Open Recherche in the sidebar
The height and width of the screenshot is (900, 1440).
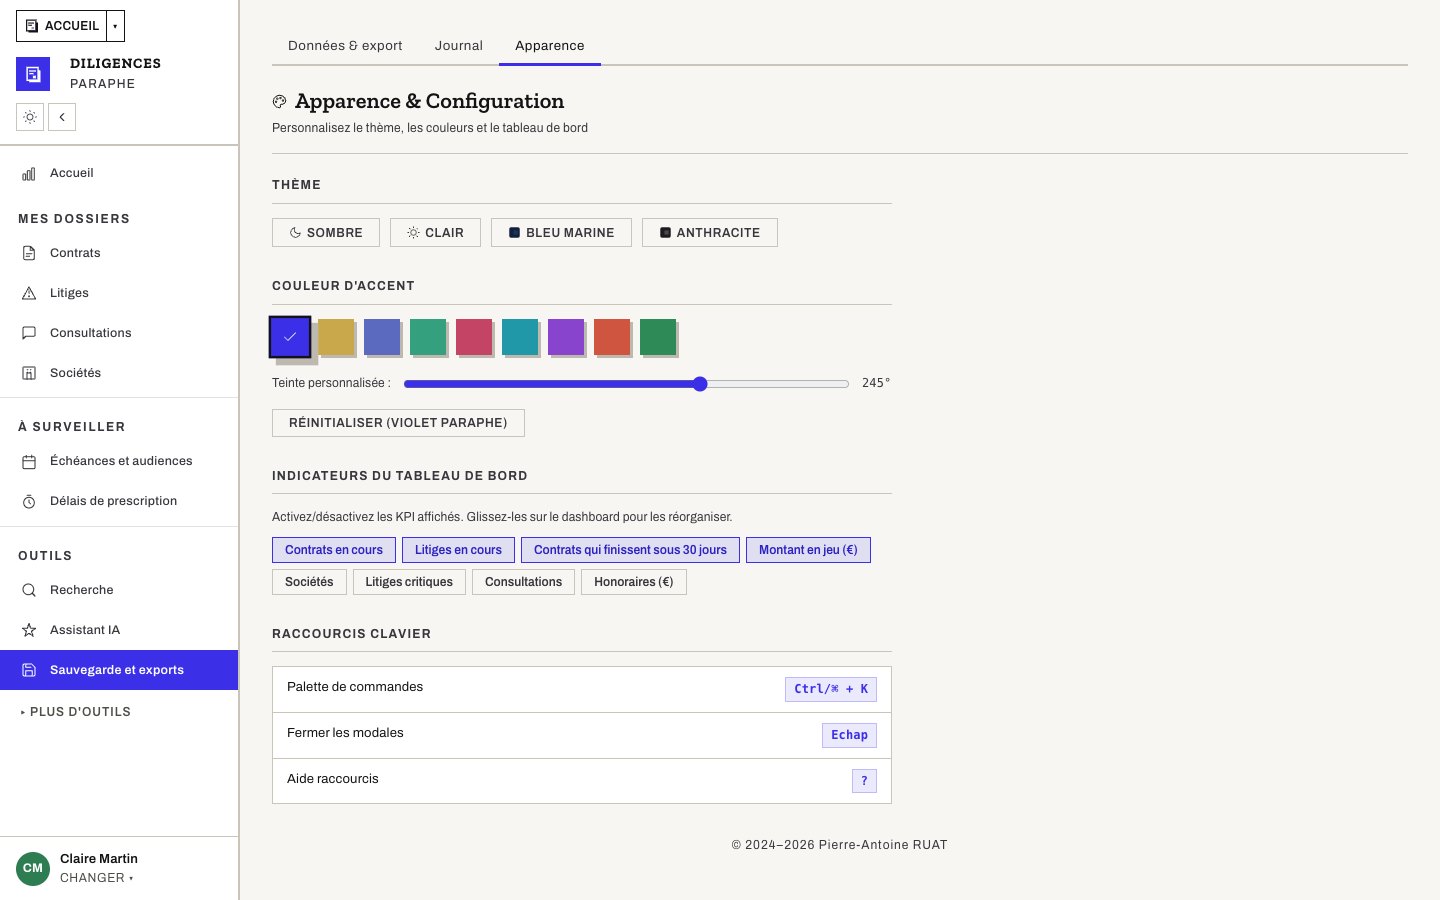[x=119, y=590]
